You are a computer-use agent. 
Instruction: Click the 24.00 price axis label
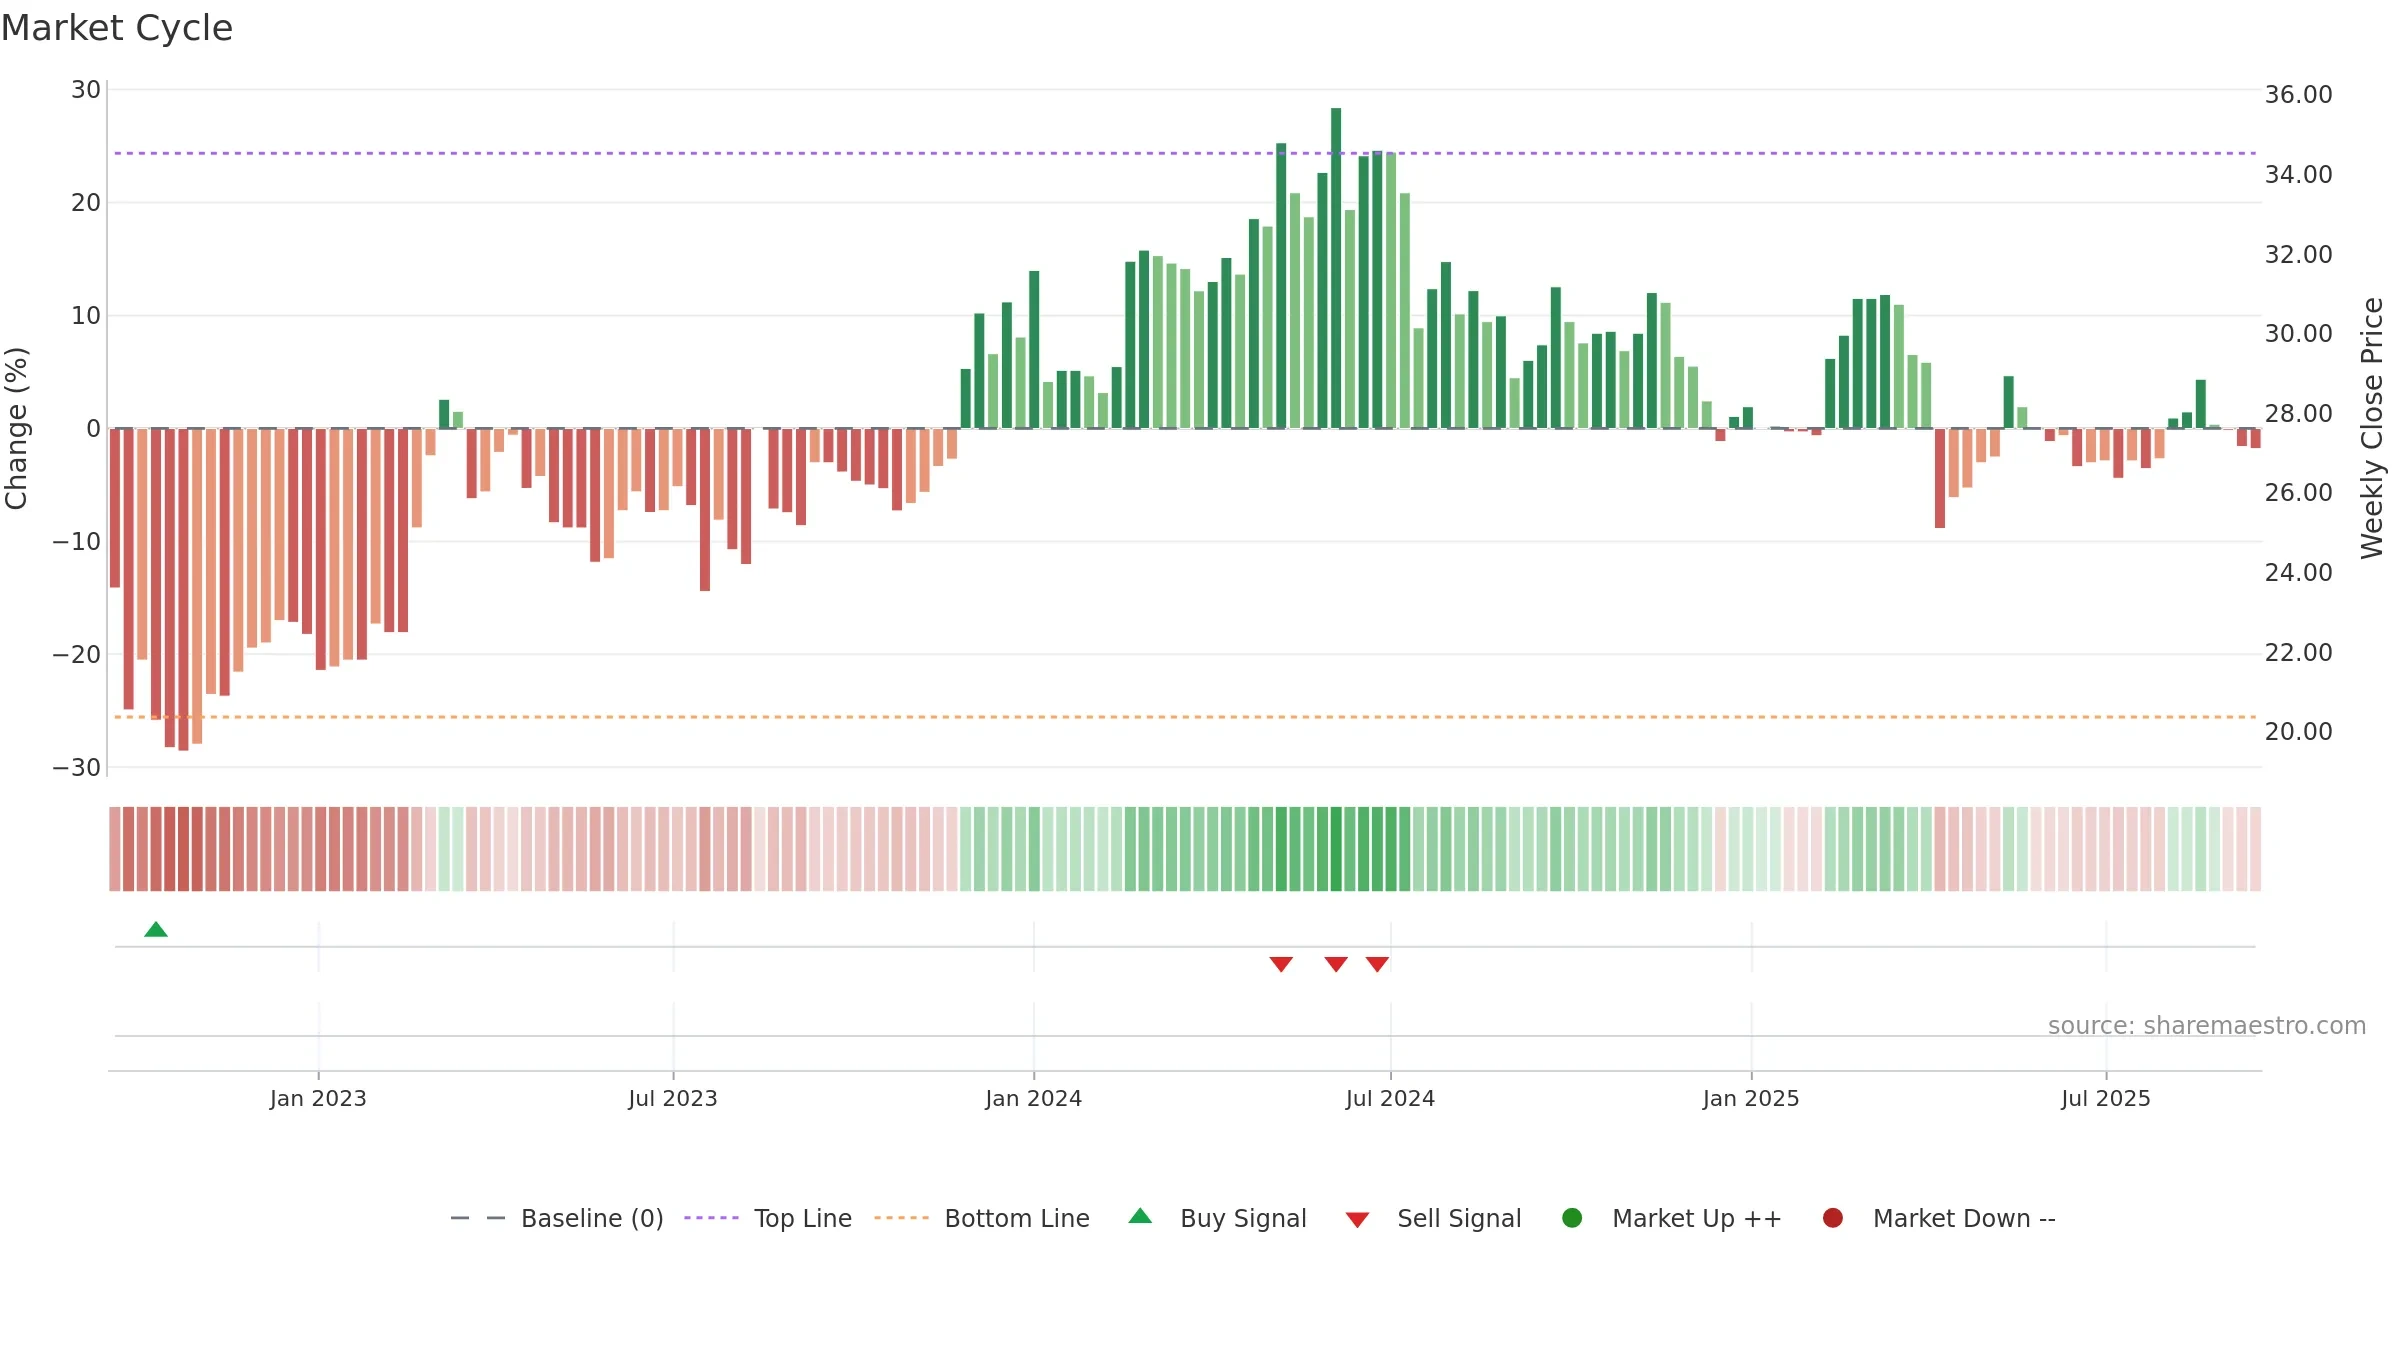pos(2298,573)
